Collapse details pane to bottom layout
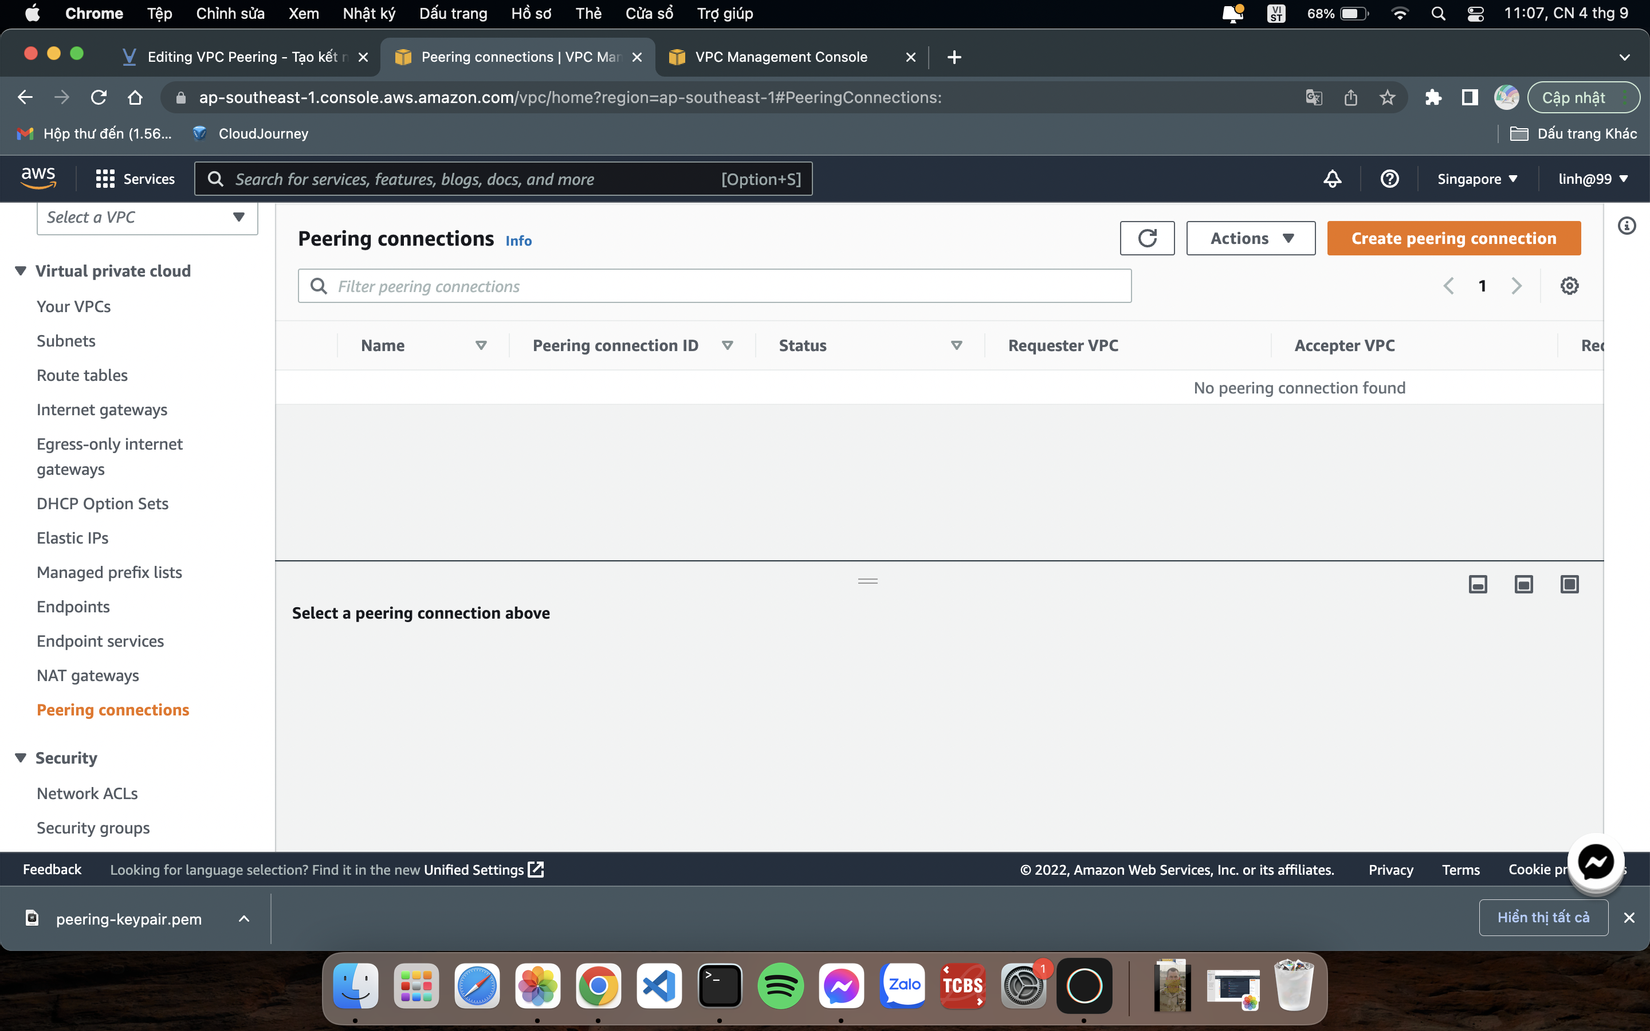Image resolution: width=1650 pixels, height=1031 pixels. tap(1478, 584)
